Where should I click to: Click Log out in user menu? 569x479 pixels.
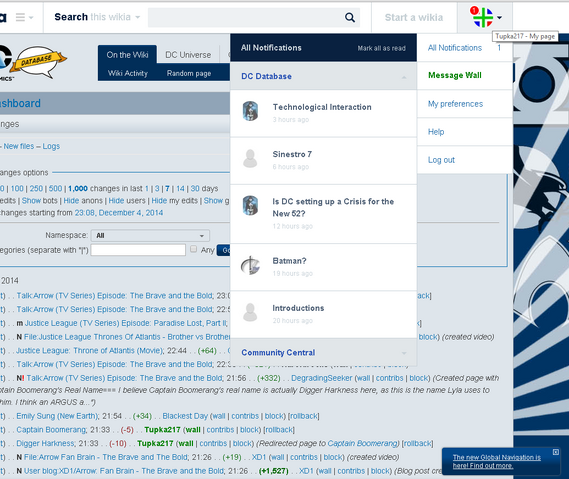coord(441,160)
